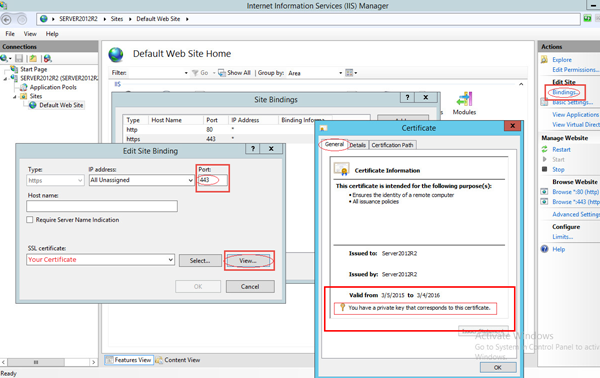Open the File menu
This screenshot has height=378, width=600.
point(10,34)
